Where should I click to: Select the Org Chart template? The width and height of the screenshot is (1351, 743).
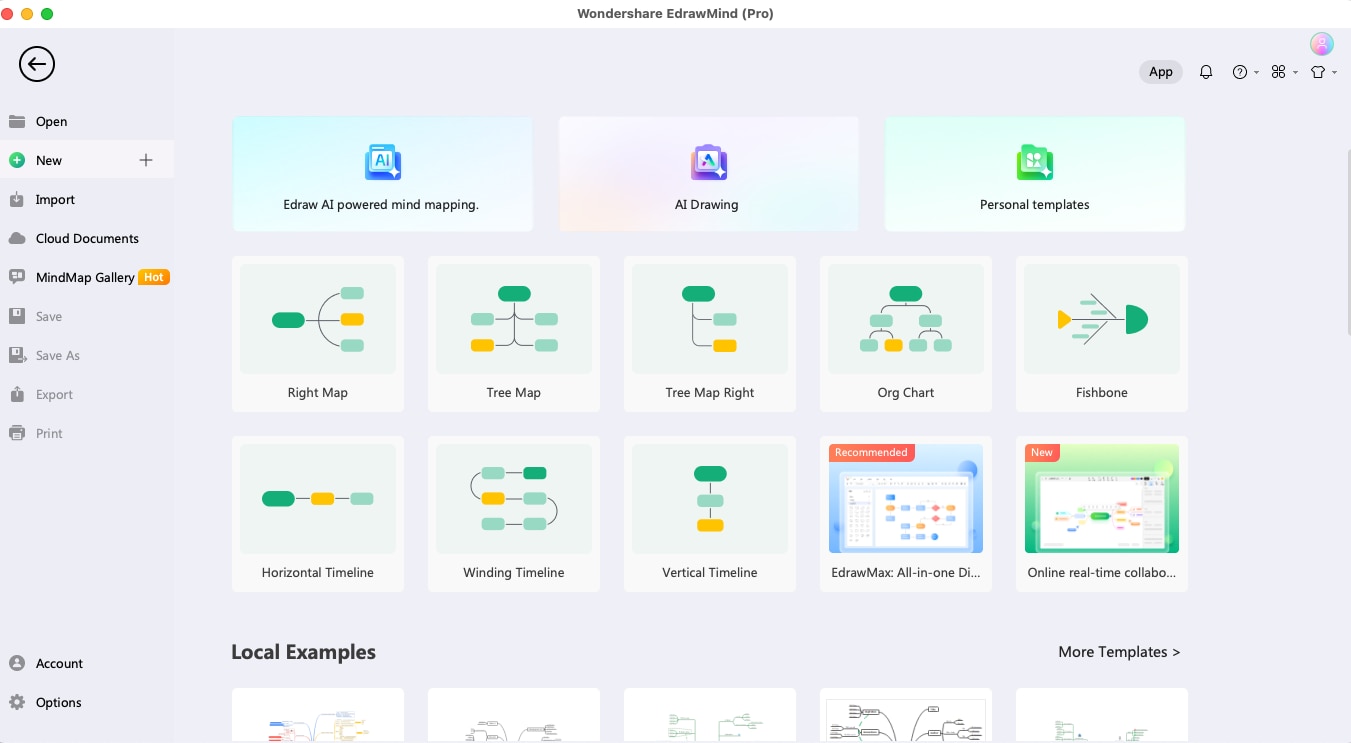(906, 334)
